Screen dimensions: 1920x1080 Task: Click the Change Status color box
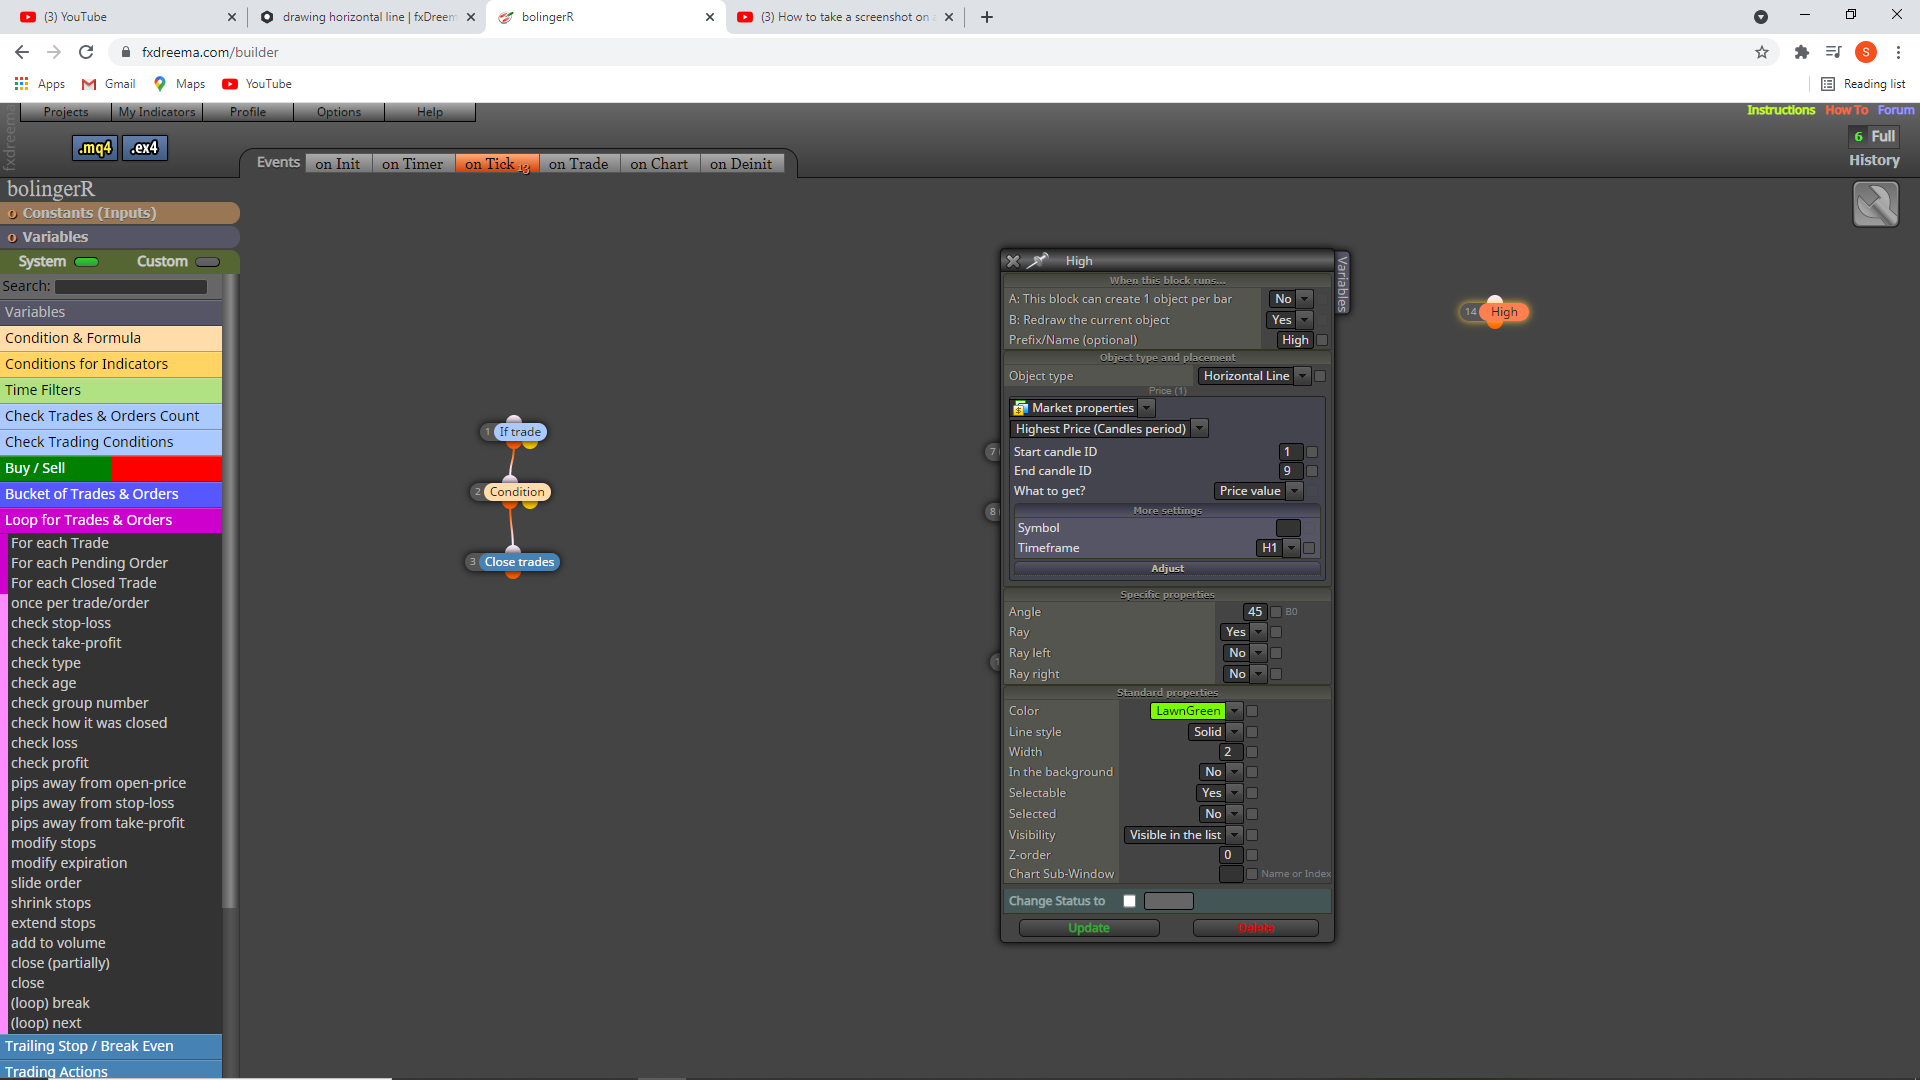click(1168, 901)
